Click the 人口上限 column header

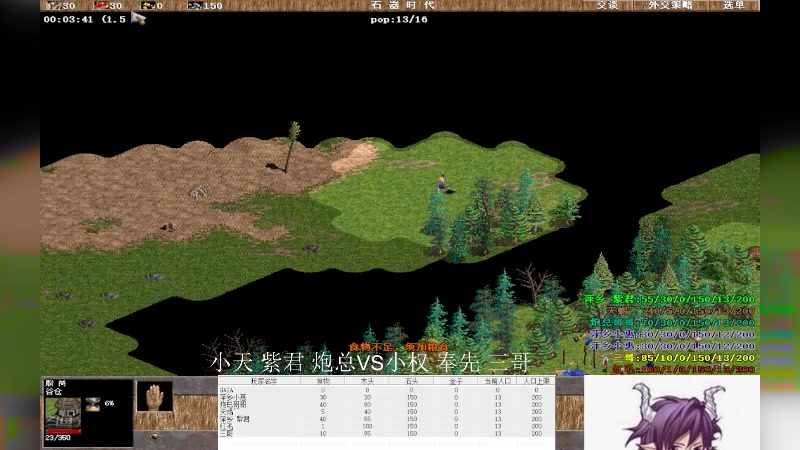click(536, 381)
